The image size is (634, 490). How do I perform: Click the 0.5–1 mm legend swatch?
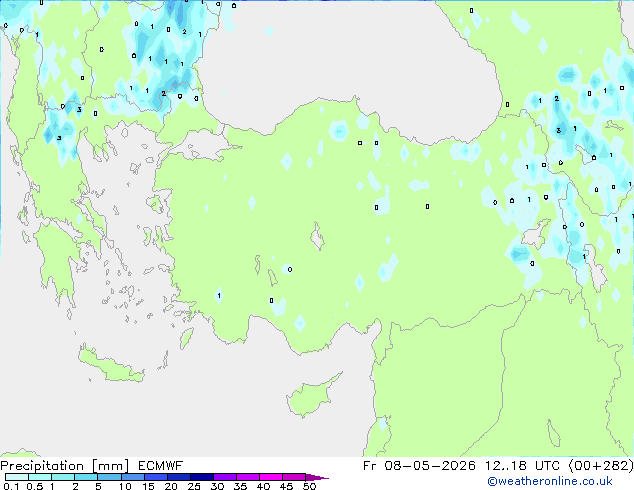40,477
